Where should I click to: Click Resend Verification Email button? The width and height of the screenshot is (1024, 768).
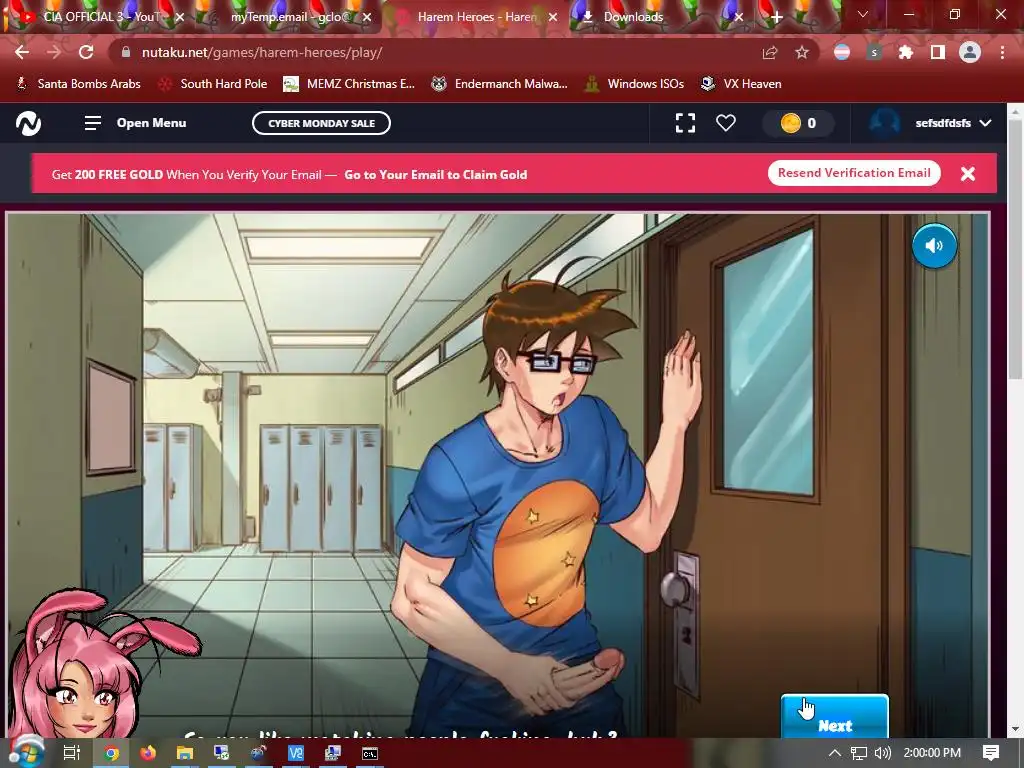click(x=854, y=173)
